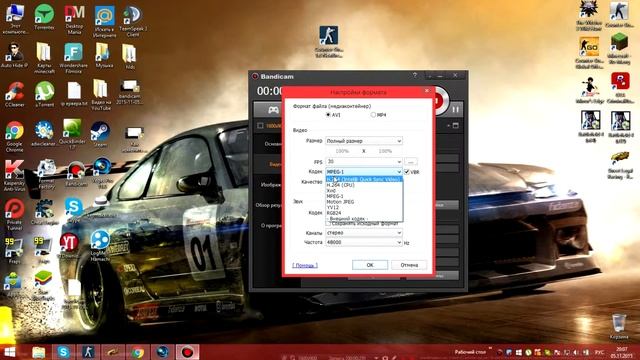Select the MP4 file format radio button
The height and width of the screenshot is (360, 640).
point(373,115)
